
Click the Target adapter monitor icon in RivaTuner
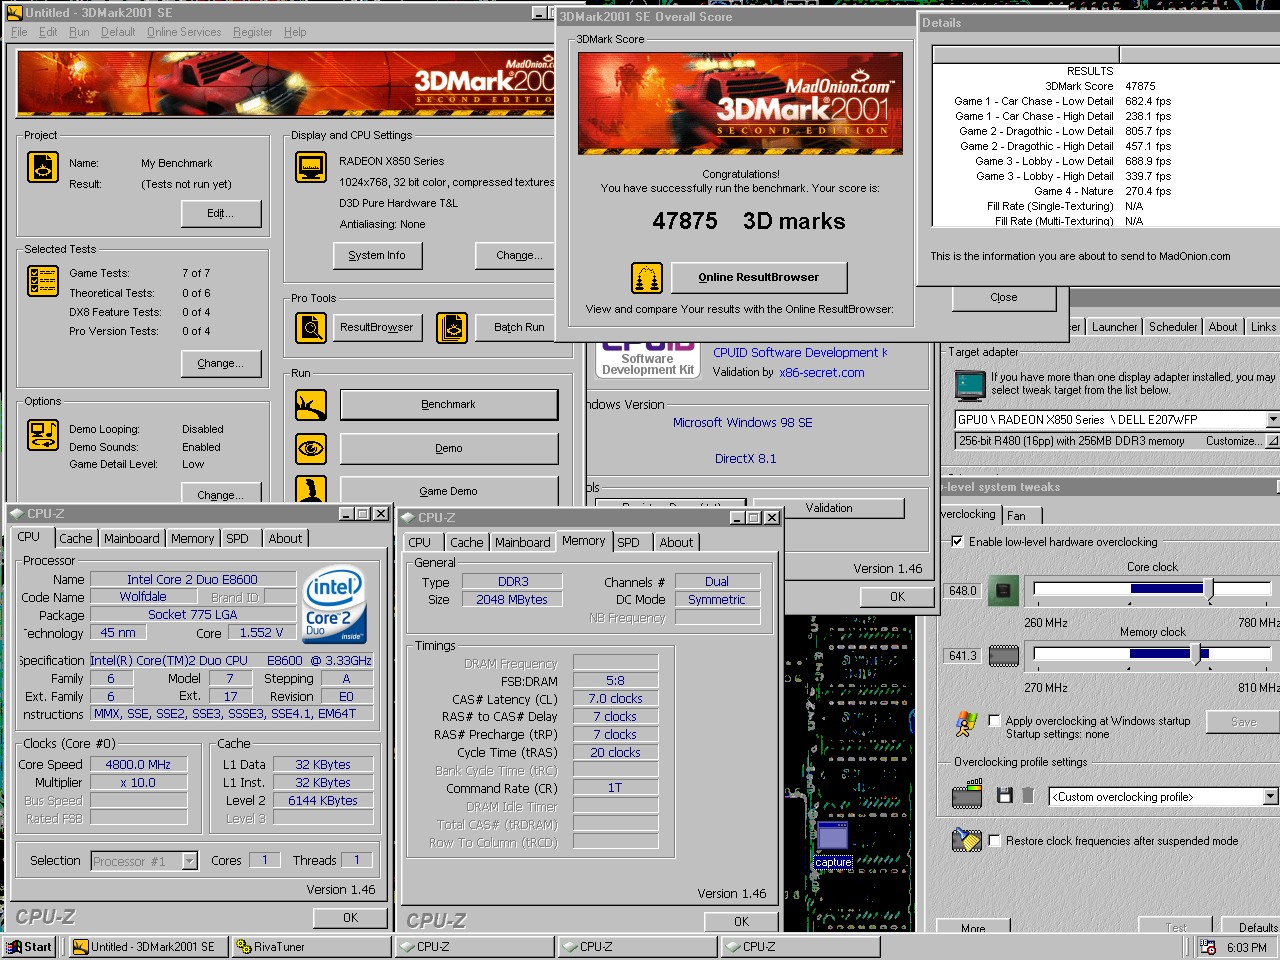970,384
